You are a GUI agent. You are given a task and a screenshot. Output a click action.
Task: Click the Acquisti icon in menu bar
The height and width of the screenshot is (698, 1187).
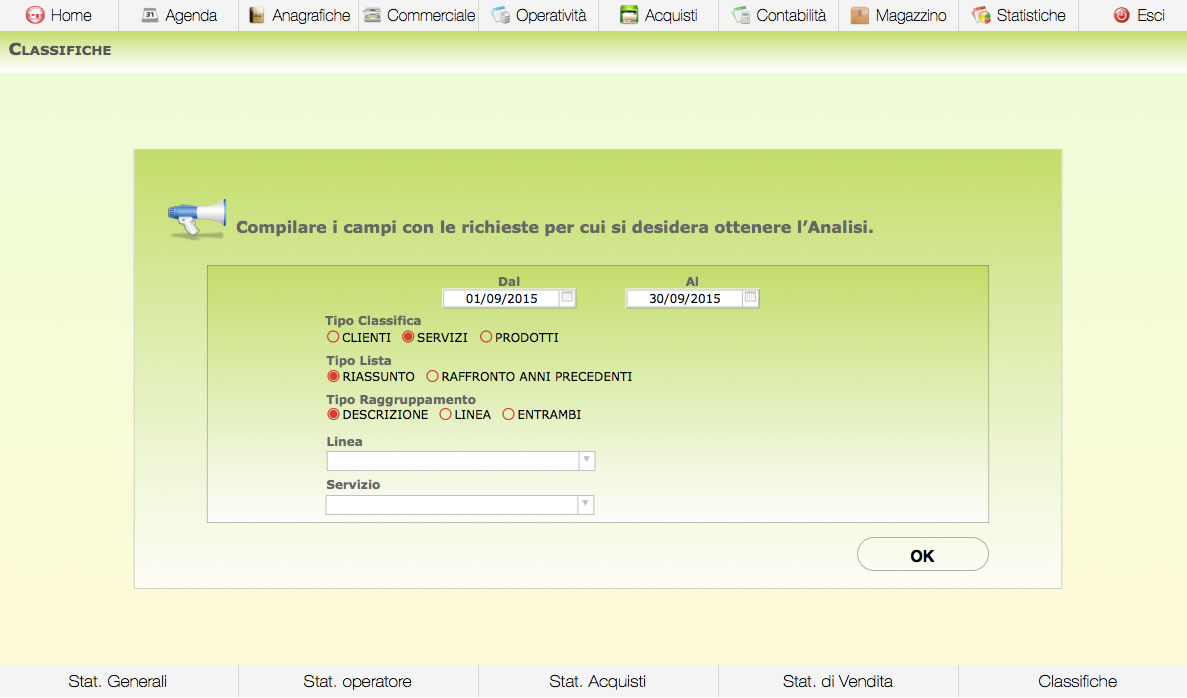(x=628, y=15)
